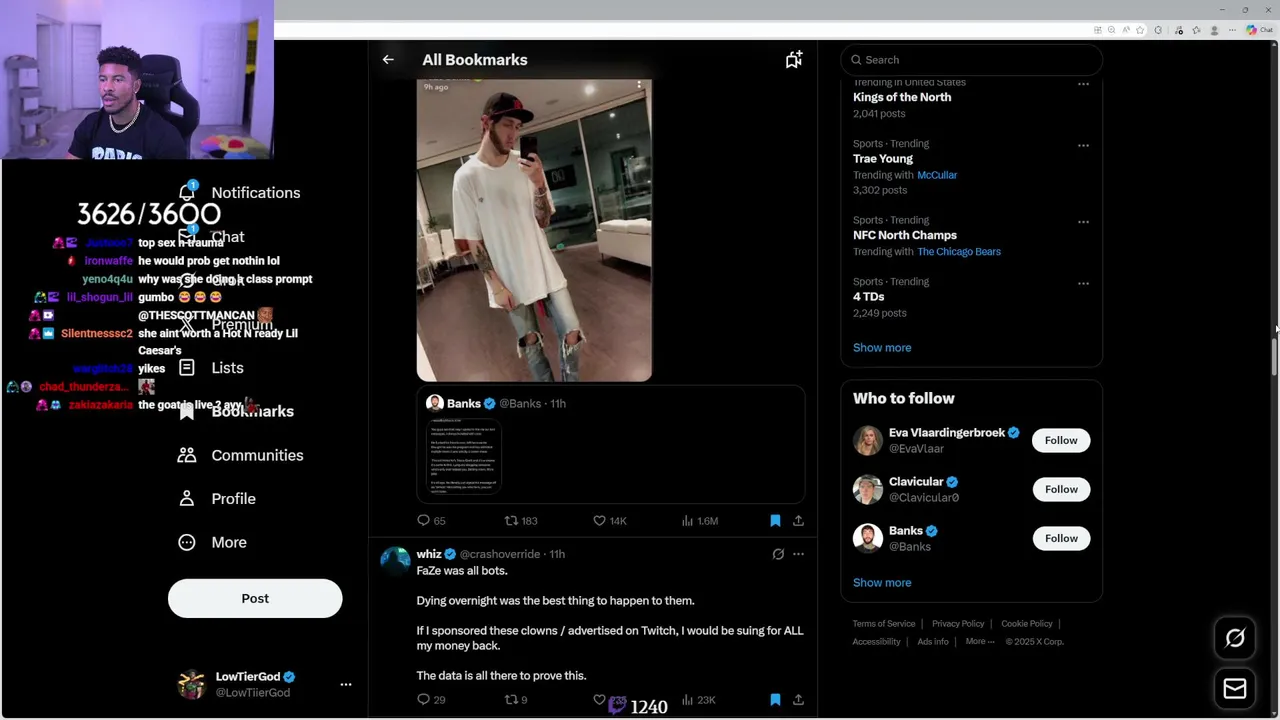The width and height of the screenshot is (1280, 720).
Task: Open more options on whiz post
Action: point(798,554)
